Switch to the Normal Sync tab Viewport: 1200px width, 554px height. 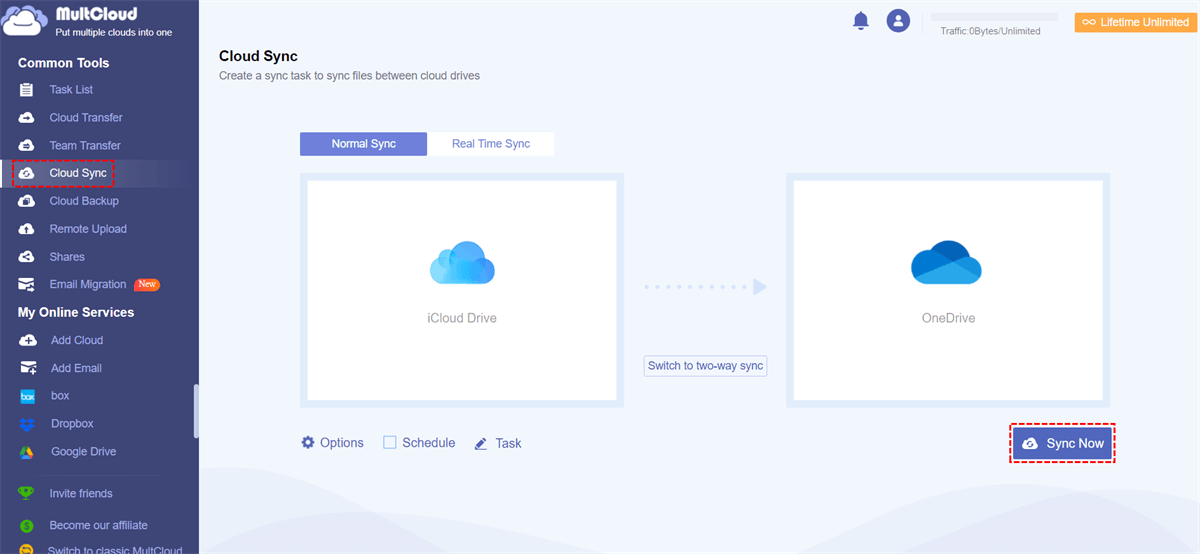[363, 144]
